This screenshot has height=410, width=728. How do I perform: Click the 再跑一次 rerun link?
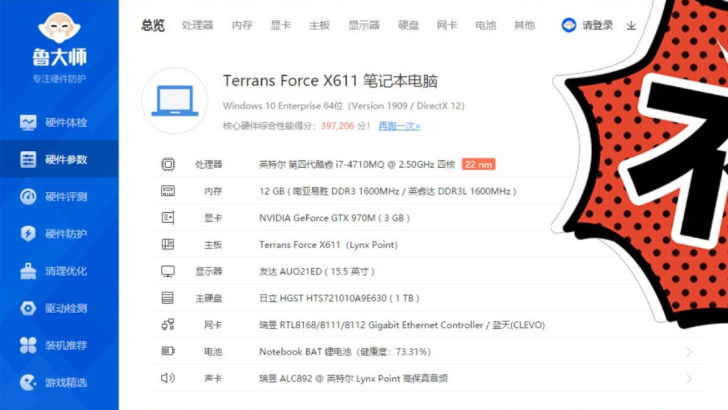399,126
